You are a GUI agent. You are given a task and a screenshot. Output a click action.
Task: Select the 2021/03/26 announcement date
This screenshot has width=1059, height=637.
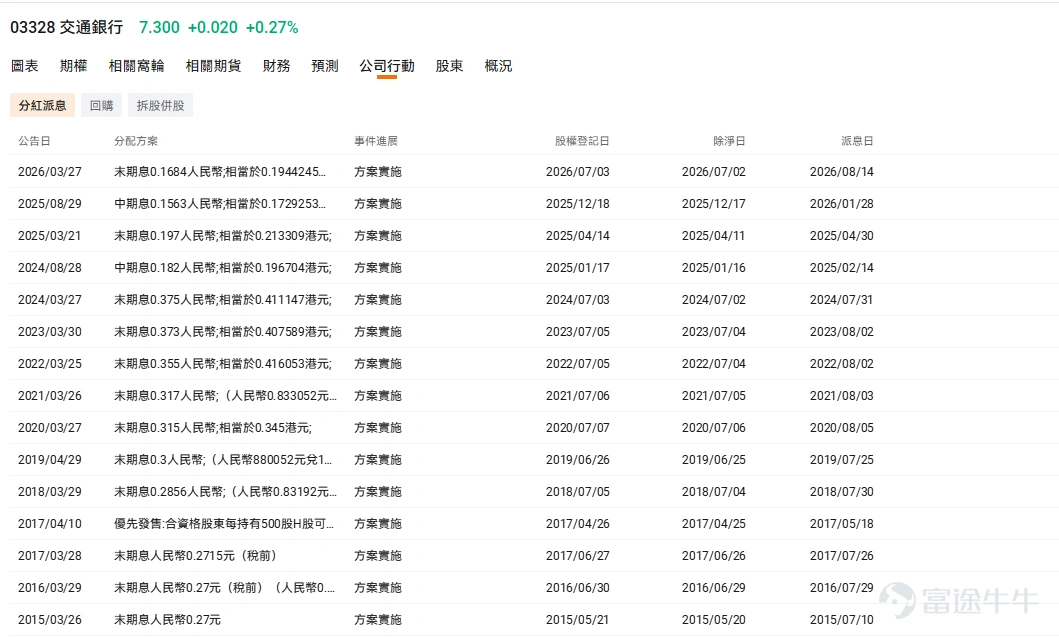pyautogui.click(x=50, y=395)
